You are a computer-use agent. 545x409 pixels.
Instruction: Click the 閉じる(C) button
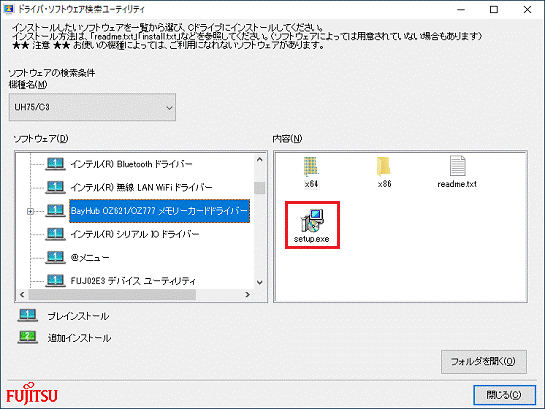[504, 395]
